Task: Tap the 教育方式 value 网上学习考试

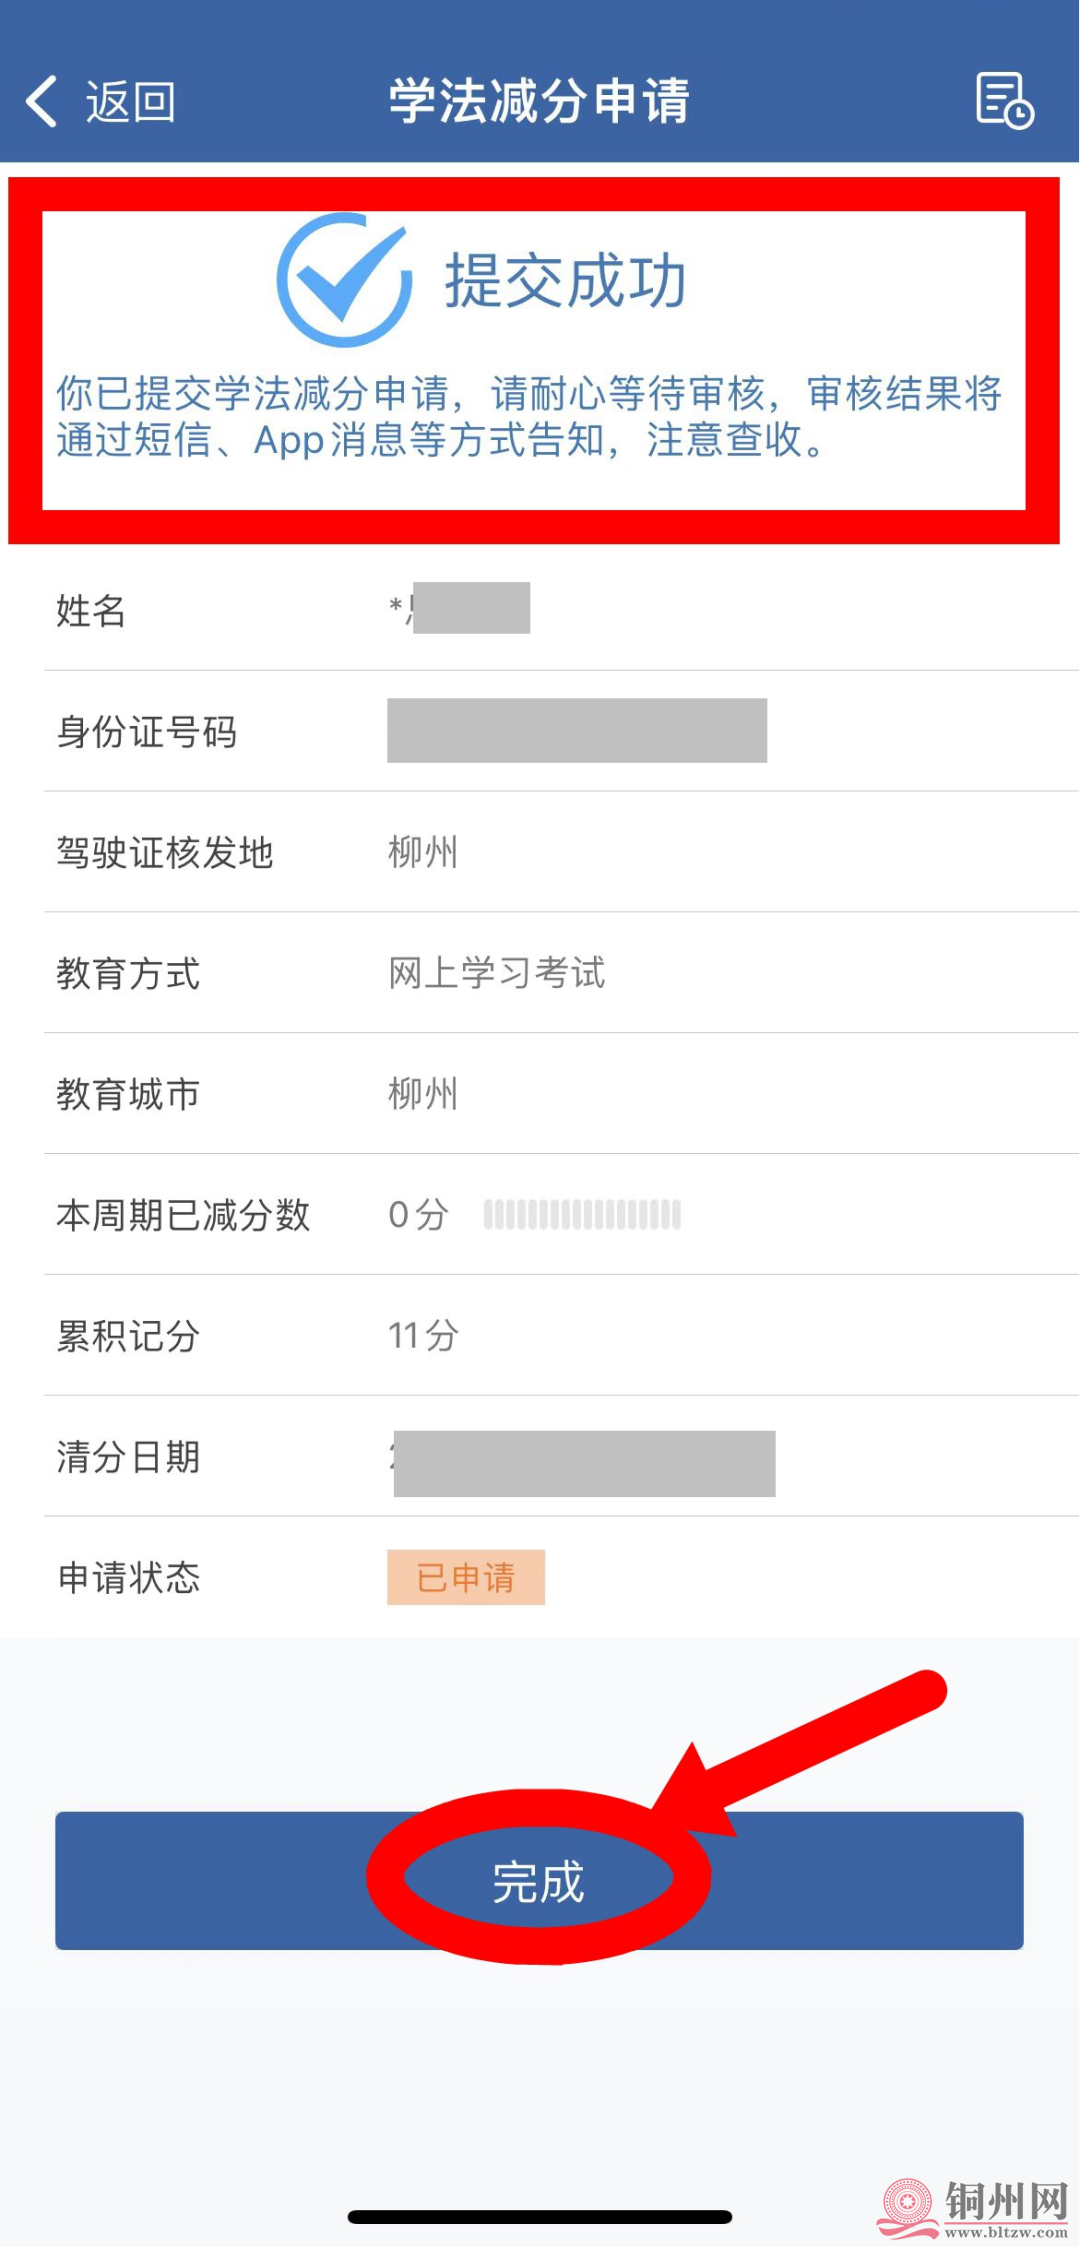Action: (497, 973)
